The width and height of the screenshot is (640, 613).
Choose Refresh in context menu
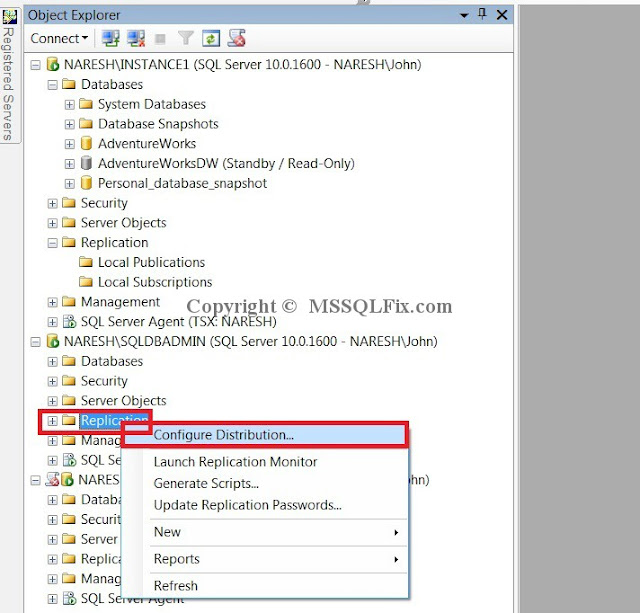pyautogui.click(x=265, y=586)
